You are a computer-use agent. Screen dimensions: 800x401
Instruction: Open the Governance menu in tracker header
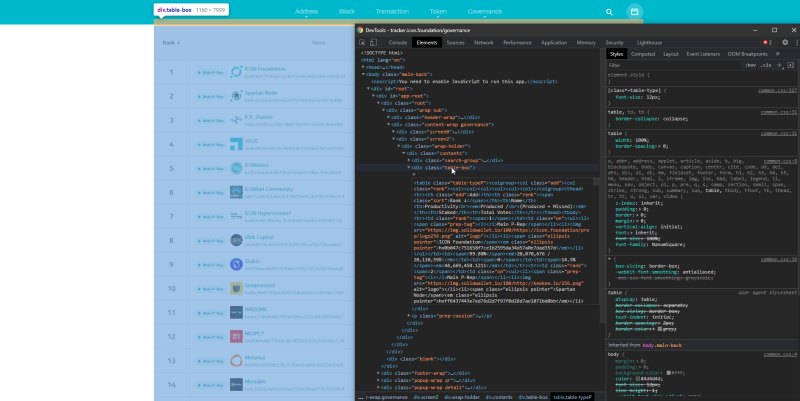(x=484, y=11)
